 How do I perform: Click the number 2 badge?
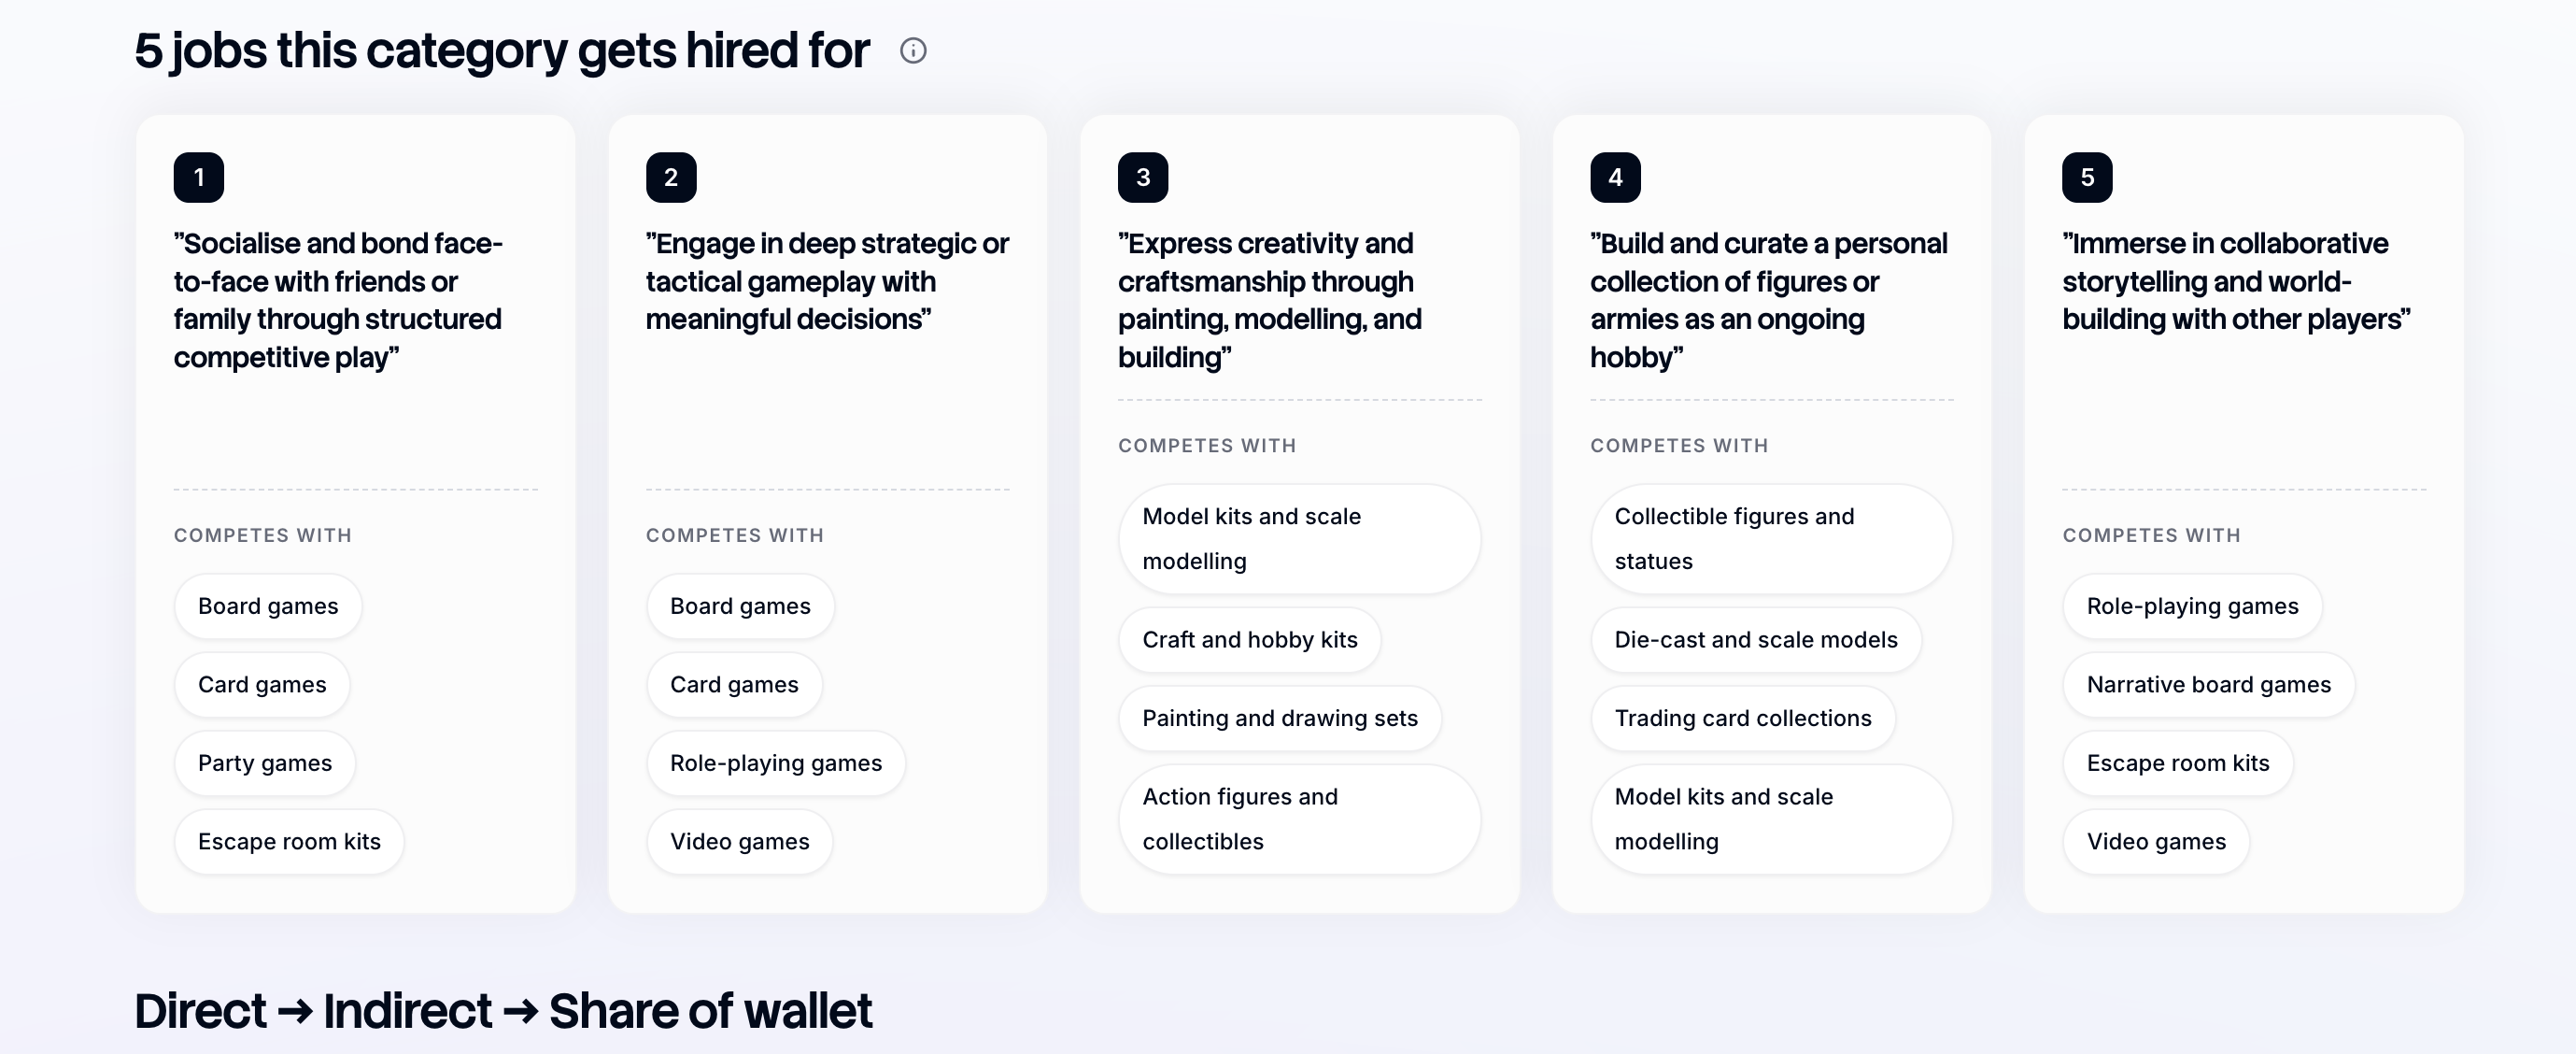click(671, 177)
